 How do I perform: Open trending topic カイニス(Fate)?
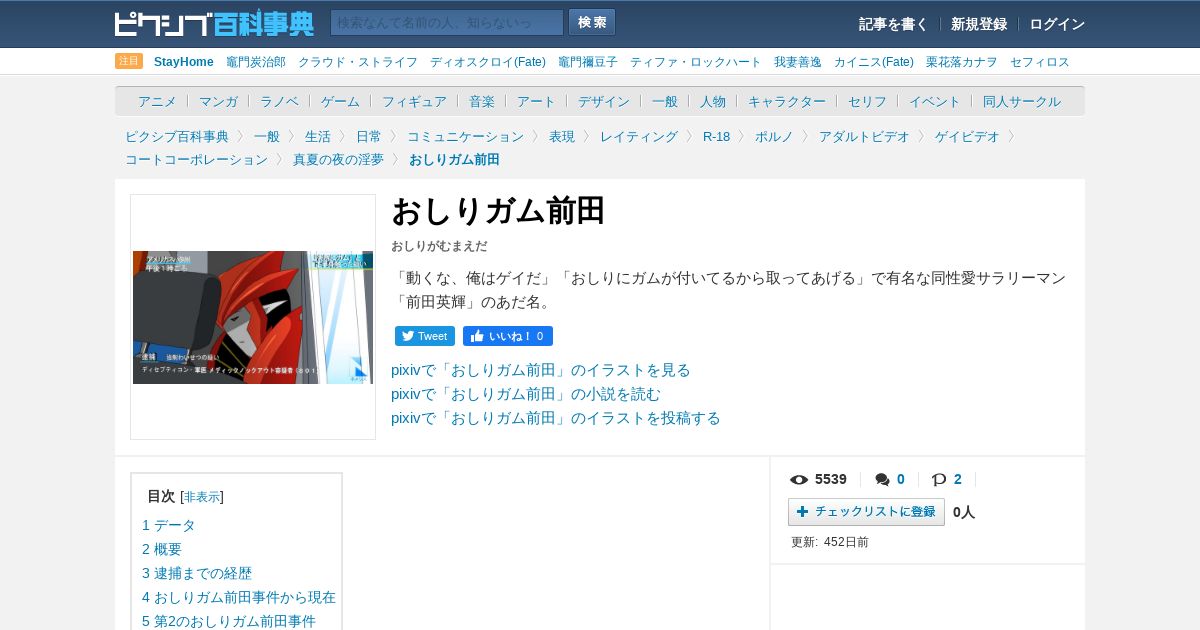coord(874,62)
